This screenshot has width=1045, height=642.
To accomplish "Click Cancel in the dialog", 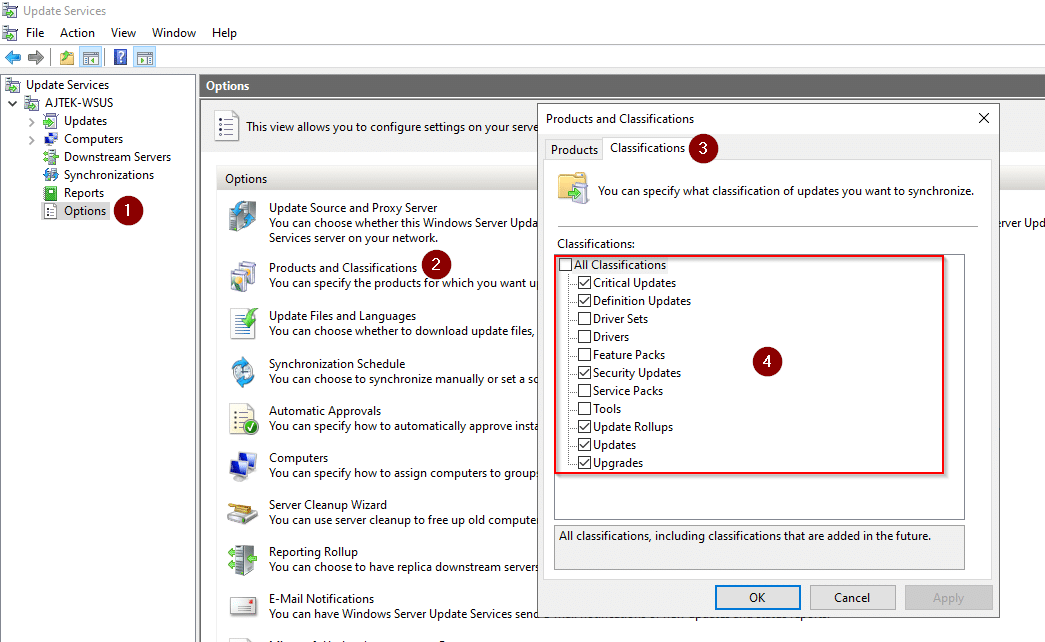I will tap(852, 597).
